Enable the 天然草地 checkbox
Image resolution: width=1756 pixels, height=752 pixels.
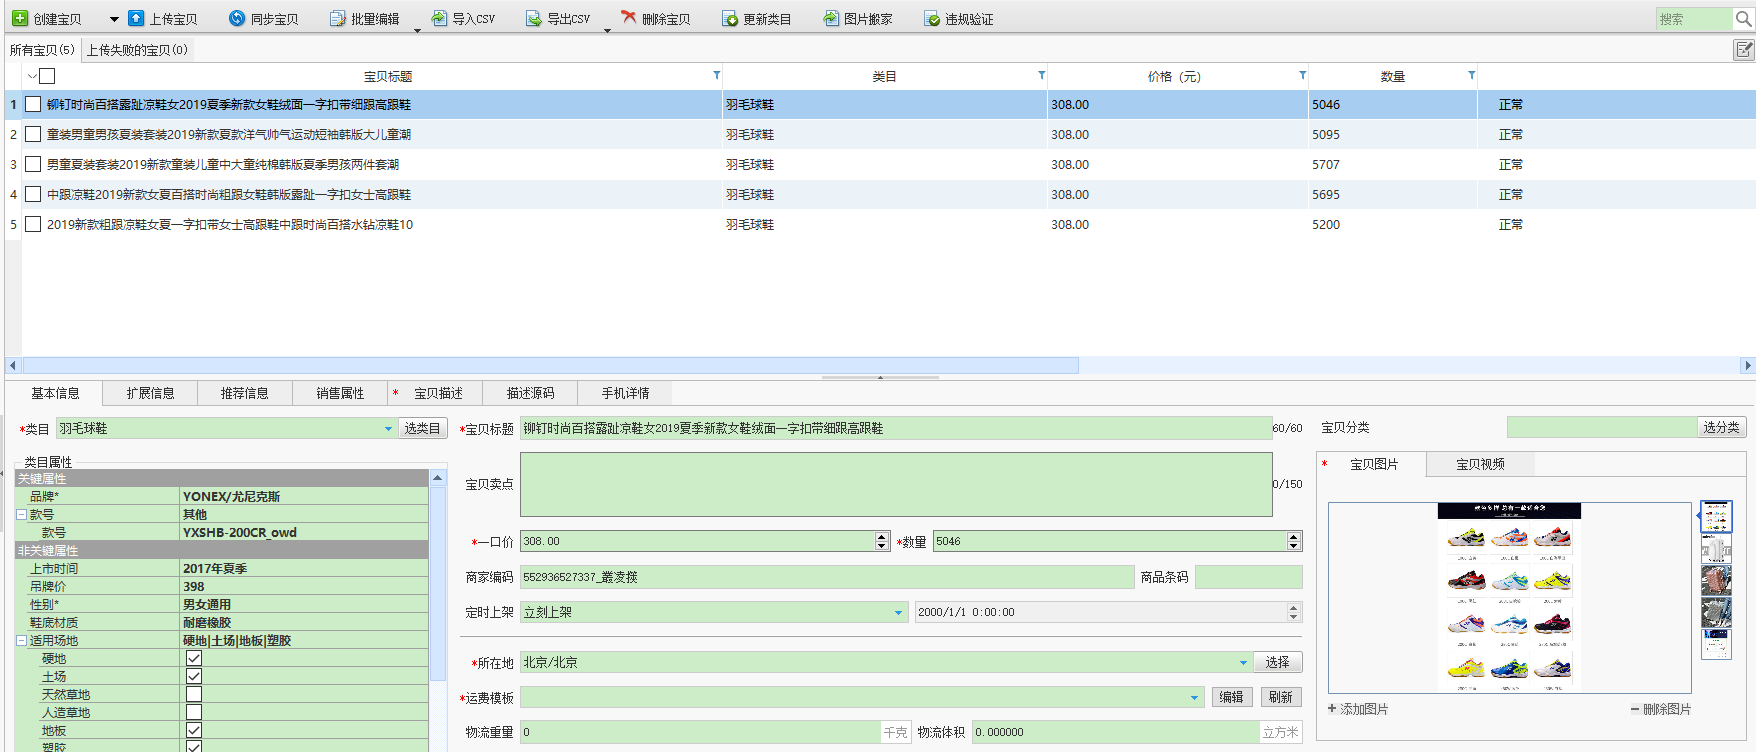click(x=194, y=694)
